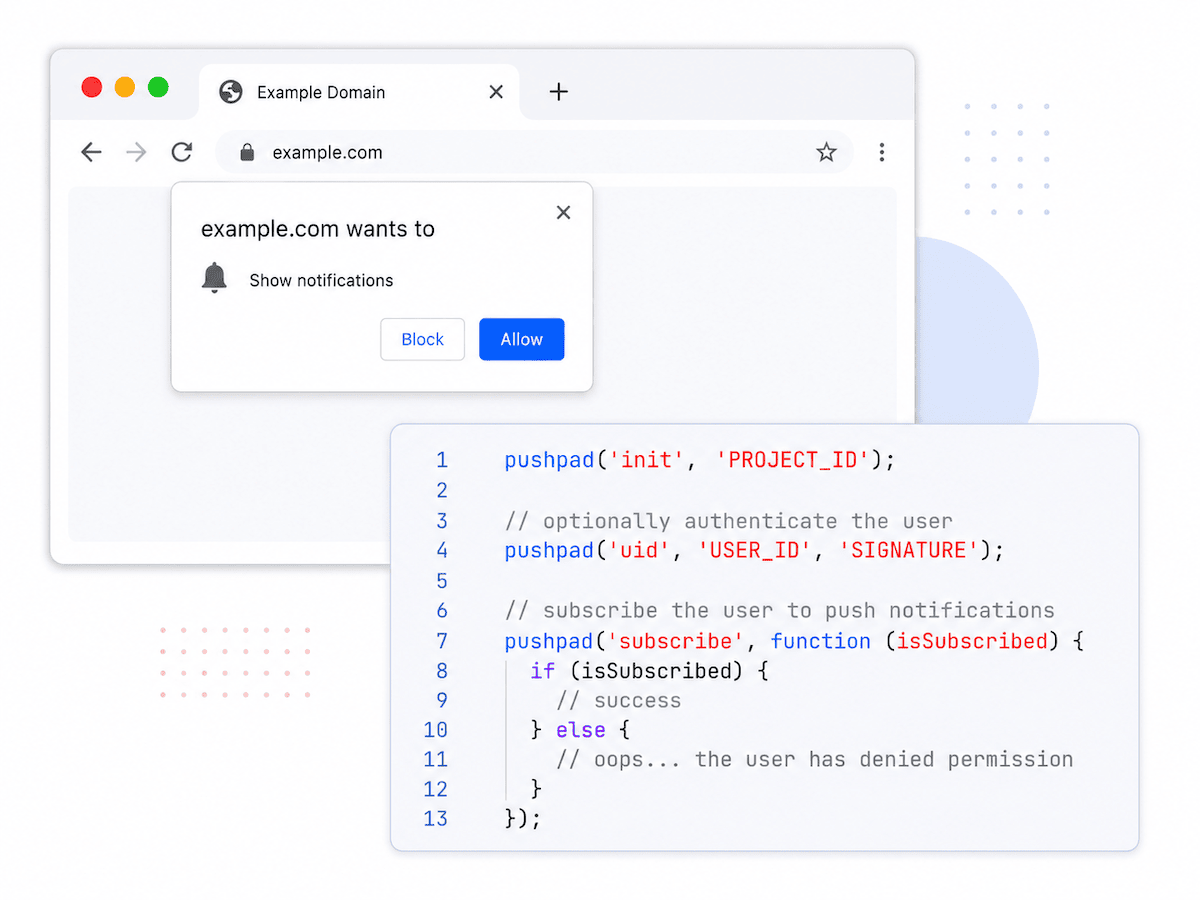Close the Example Domain tab

click(x=496, y=92)
